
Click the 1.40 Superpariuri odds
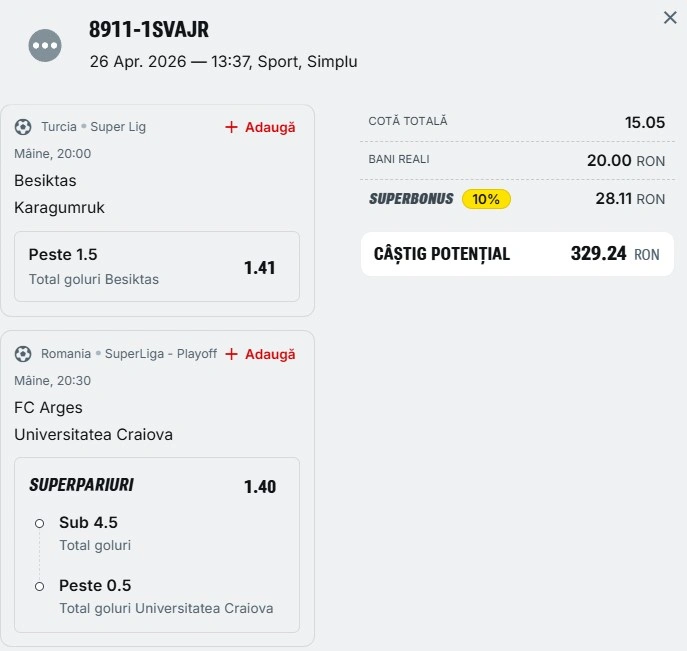259,487
